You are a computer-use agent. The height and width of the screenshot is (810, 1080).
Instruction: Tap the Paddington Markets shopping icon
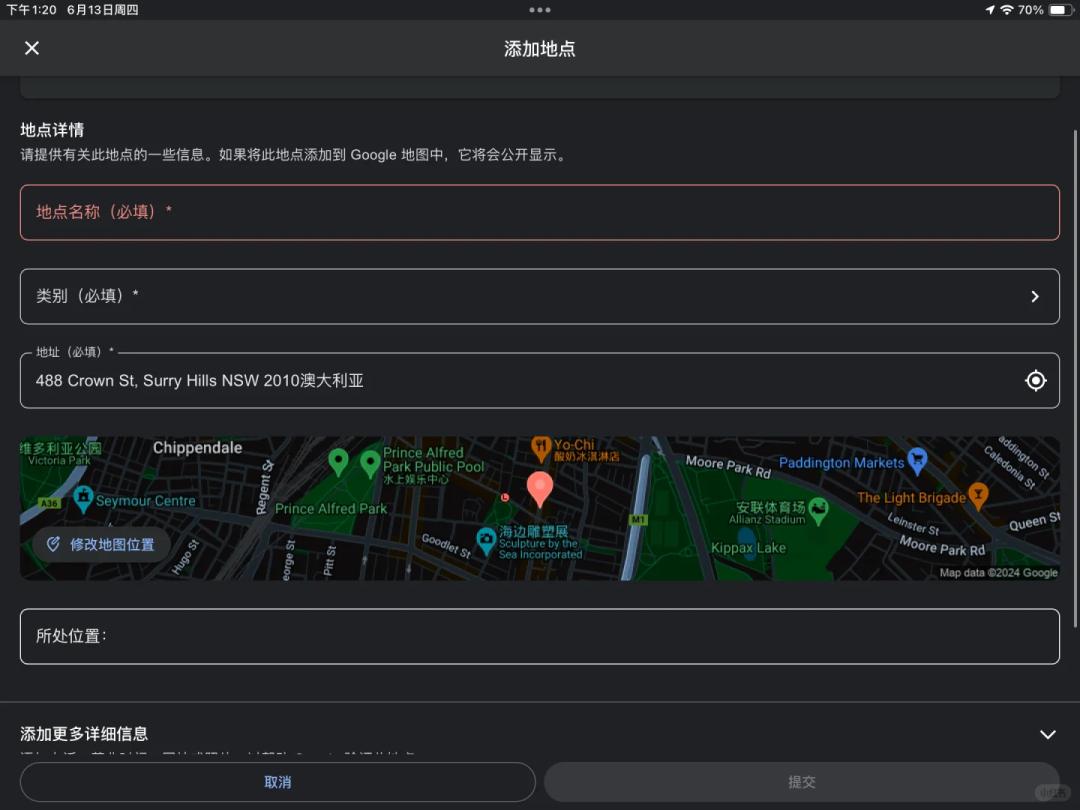click(917, 460)
